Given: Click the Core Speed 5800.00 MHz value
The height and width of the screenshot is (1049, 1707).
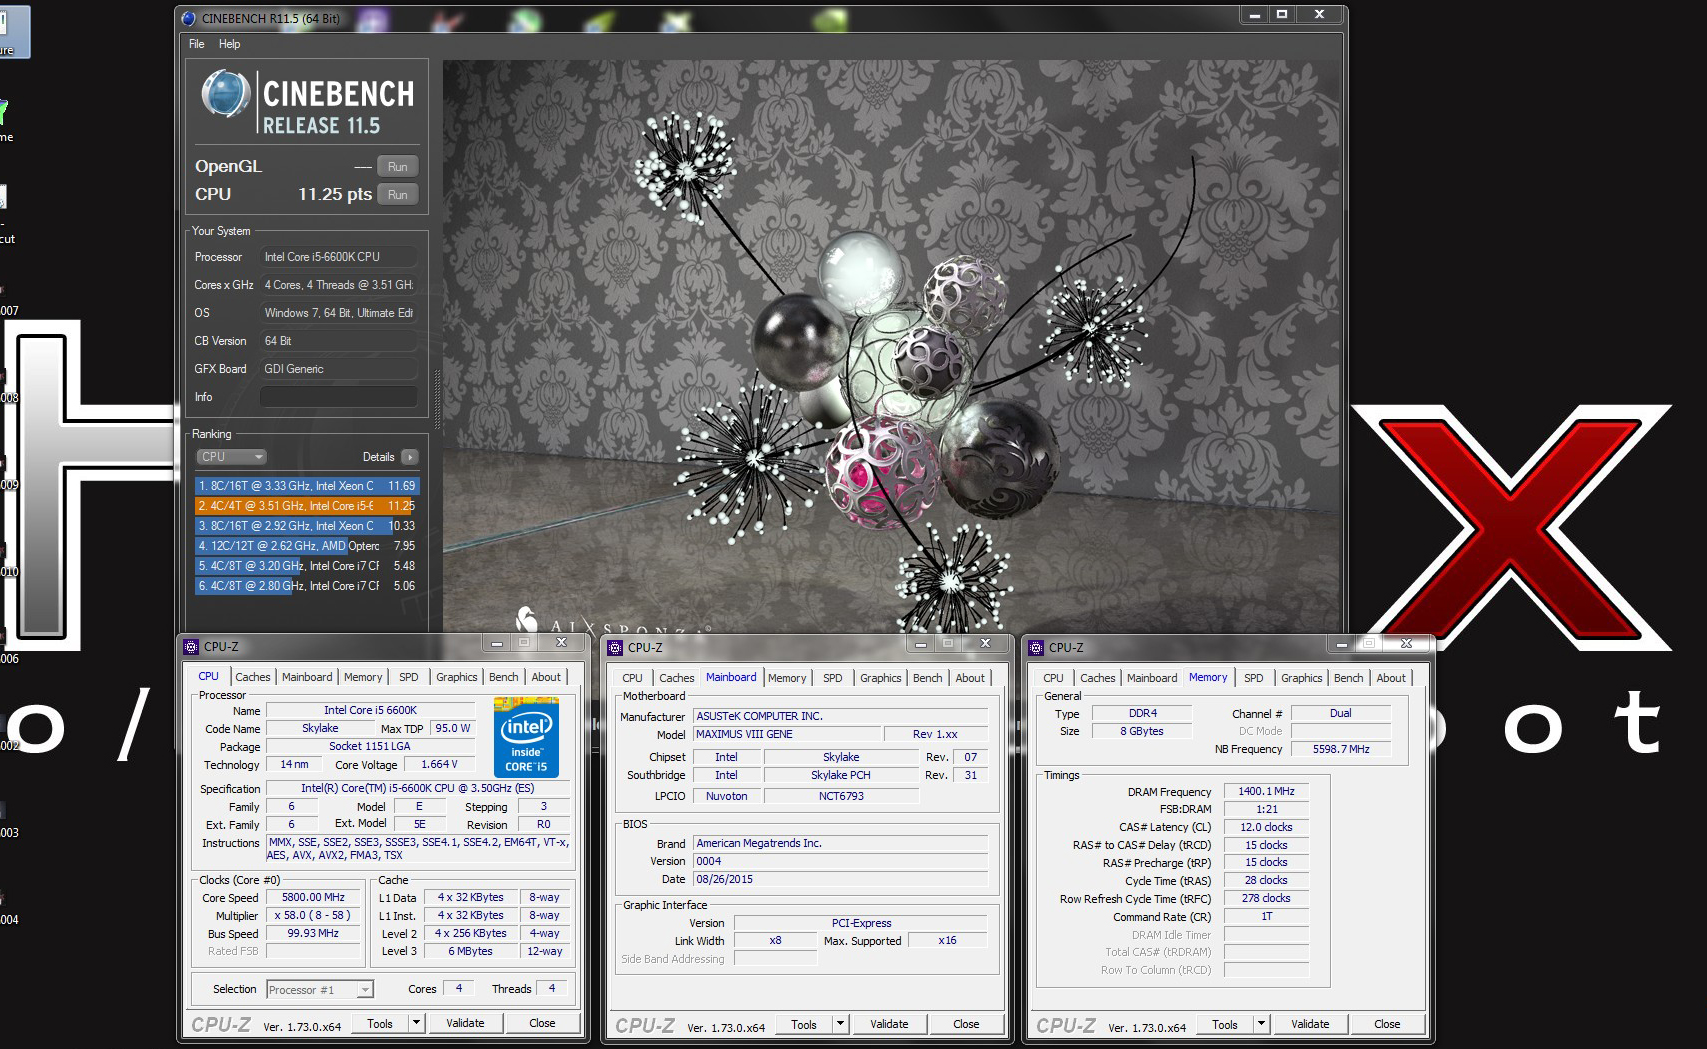Looking at the screenshot, I should tap(313, 898).
